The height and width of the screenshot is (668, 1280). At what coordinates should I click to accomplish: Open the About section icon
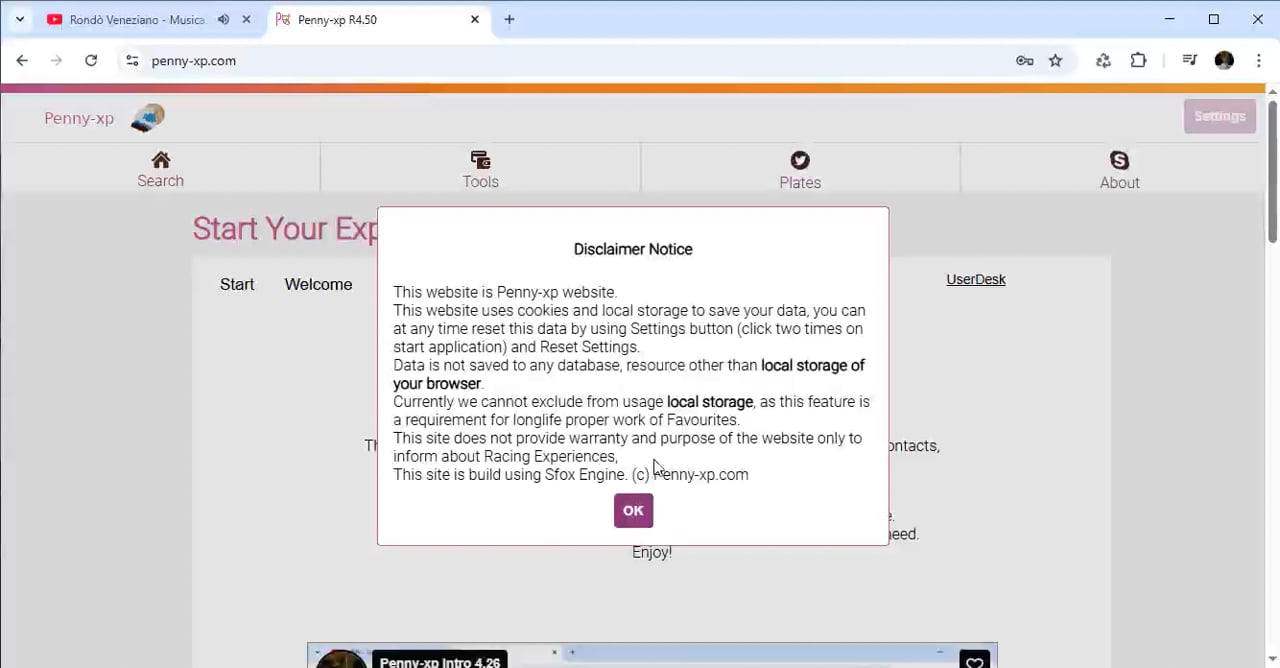(1119, 160)
